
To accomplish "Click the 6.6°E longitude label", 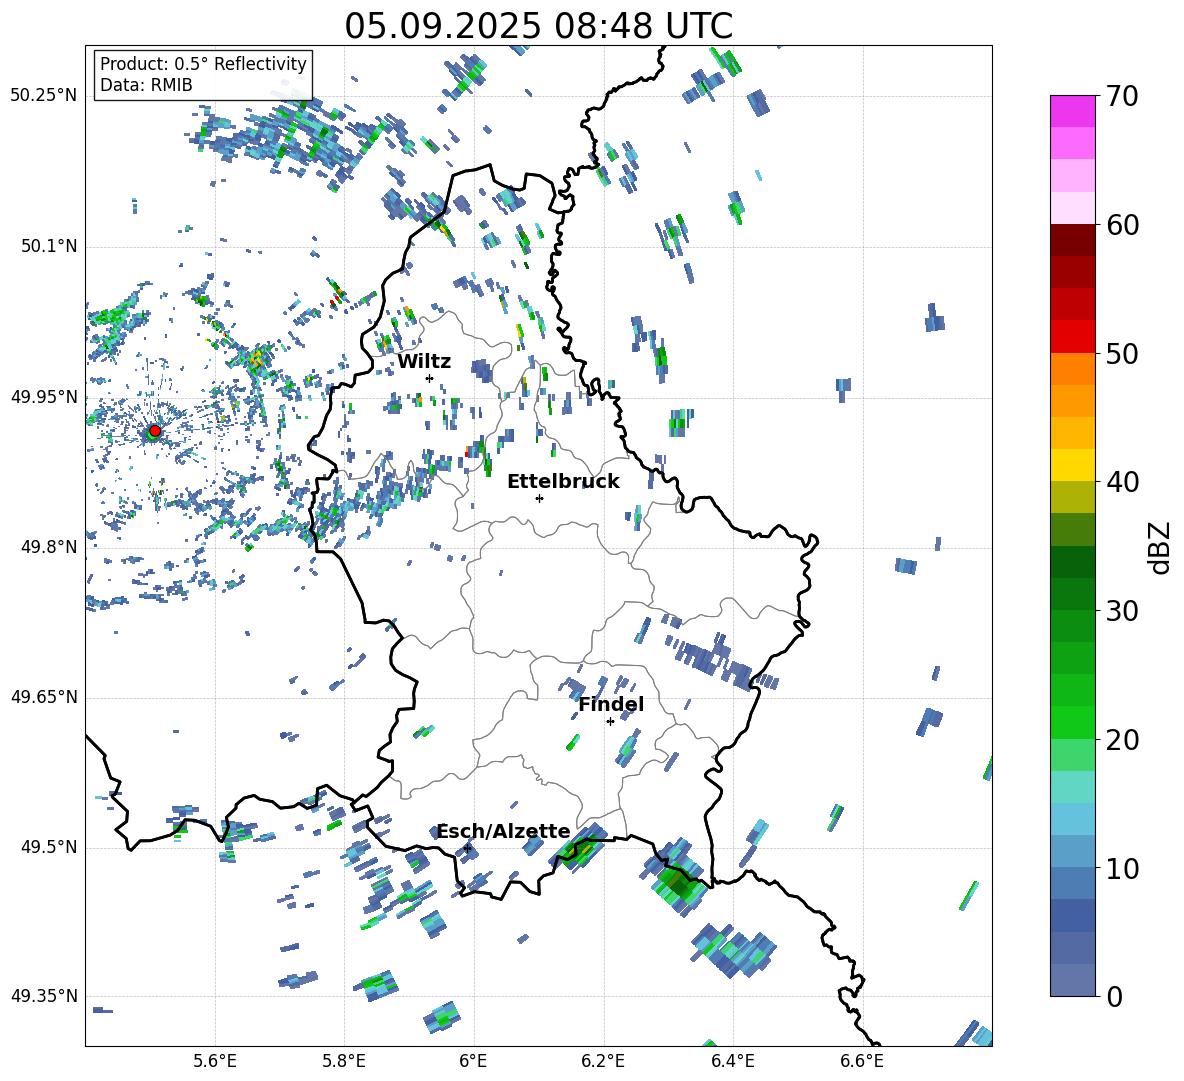I will pyautogui.click(x=862, y=1061).
